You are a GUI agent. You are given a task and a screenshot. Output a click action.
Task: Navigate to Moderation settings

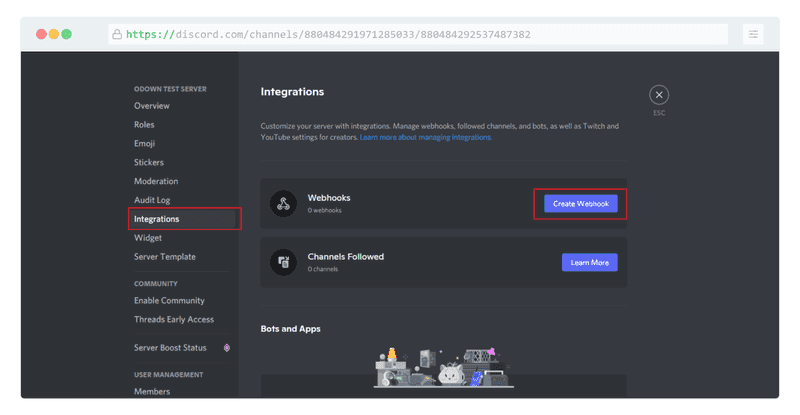coord(156,181)
